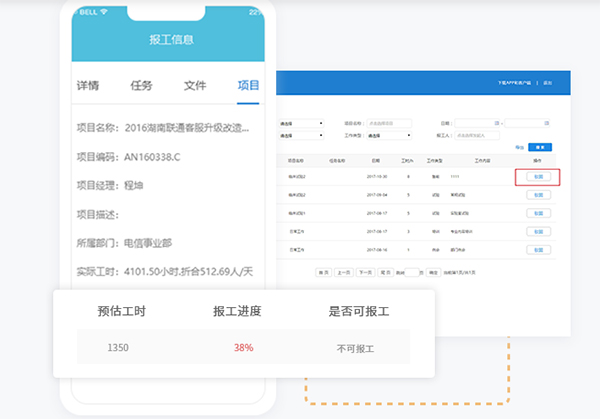Click the estimated hours value 1350
Viewport: 600px width, 419px height.
point(118,347)
